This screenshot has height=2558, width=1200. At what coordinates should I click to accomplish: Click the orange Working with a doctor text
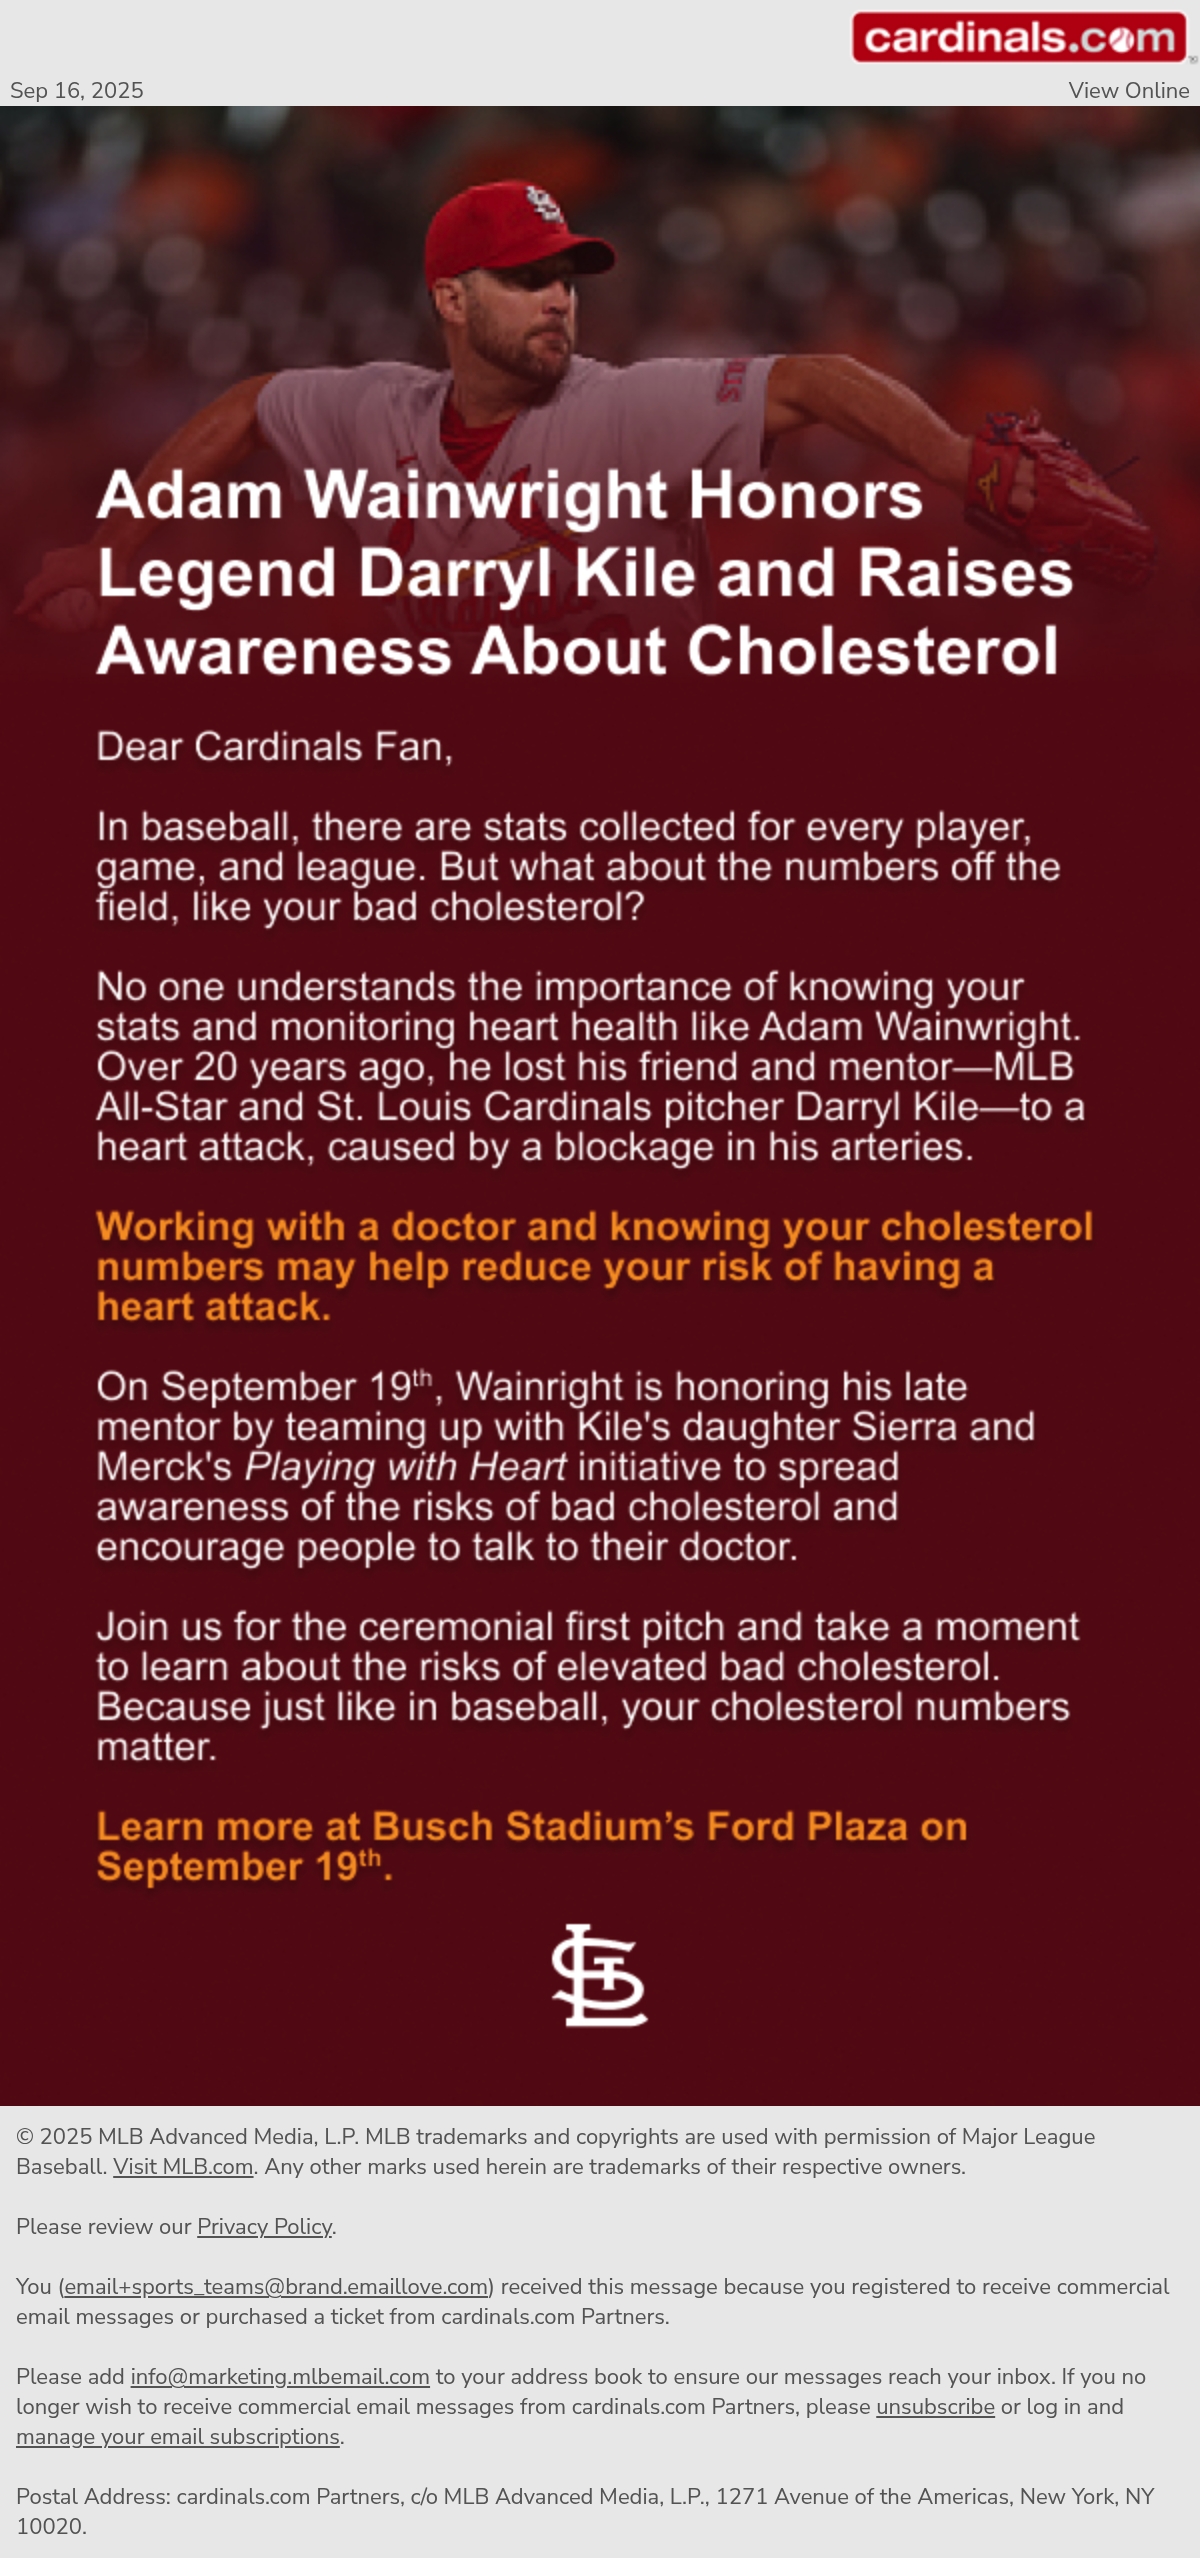click(594, 1266)
